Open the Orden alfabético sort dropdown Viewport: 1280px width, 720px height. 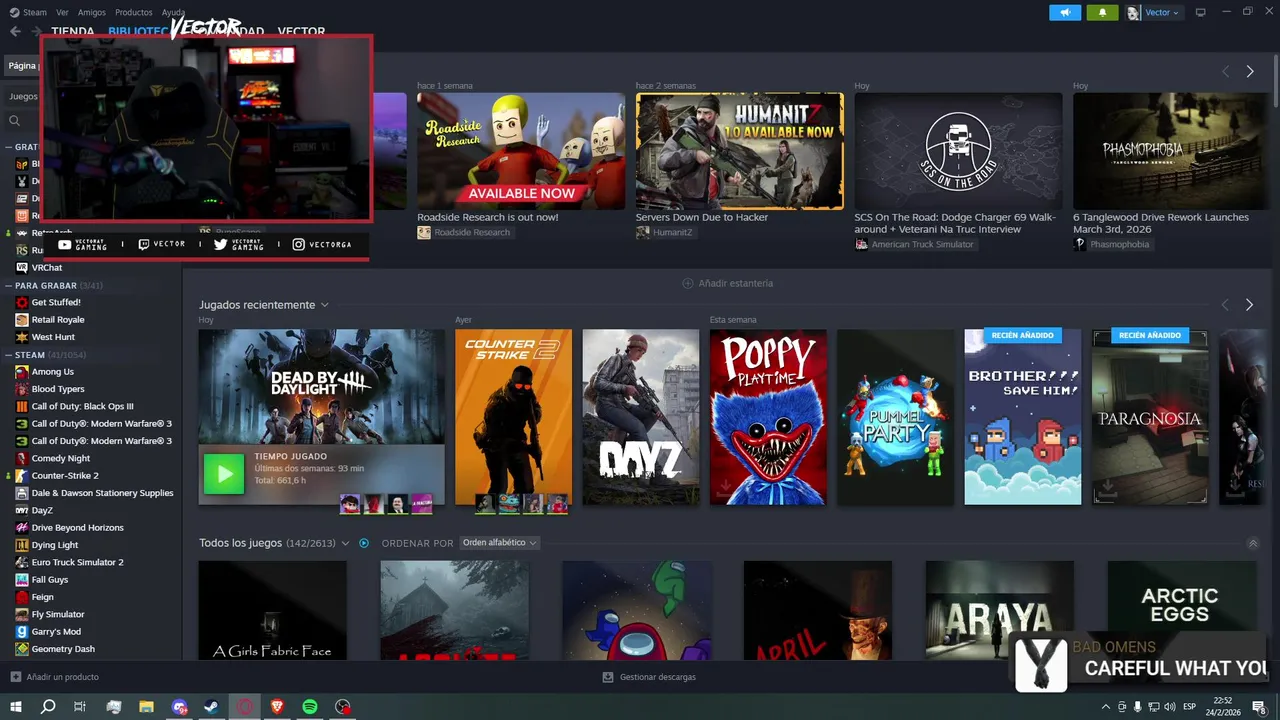pyautogui.click(x=499, y=543)
